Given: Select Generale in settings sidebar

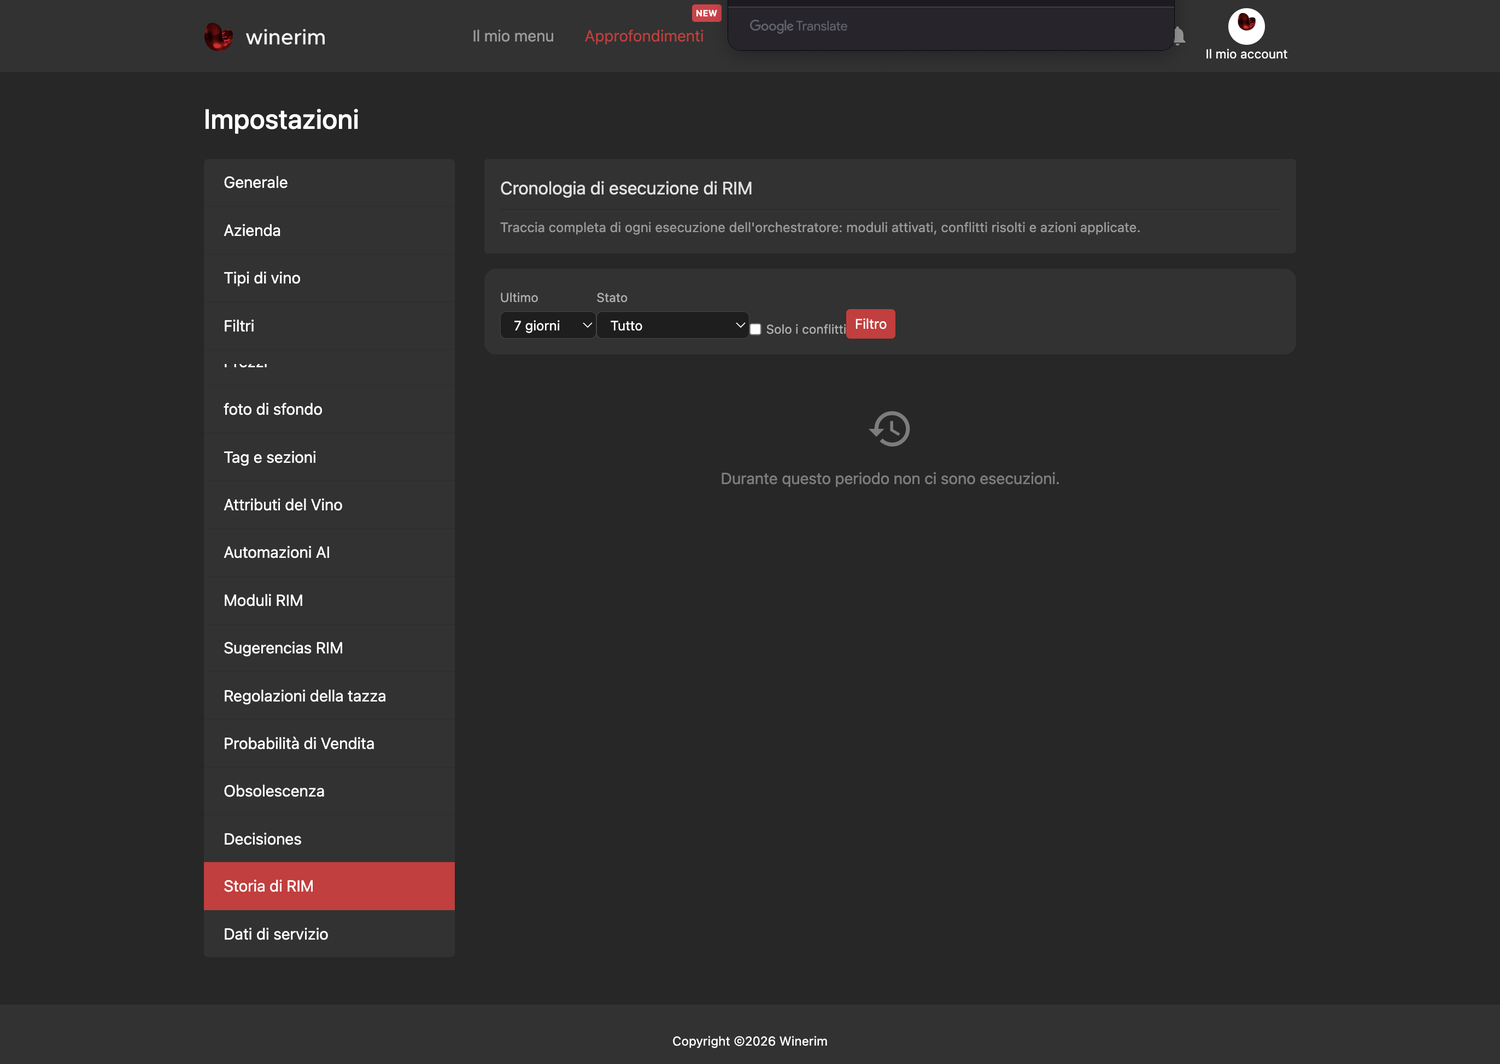Looking at the screenshot, I should 329,183.
